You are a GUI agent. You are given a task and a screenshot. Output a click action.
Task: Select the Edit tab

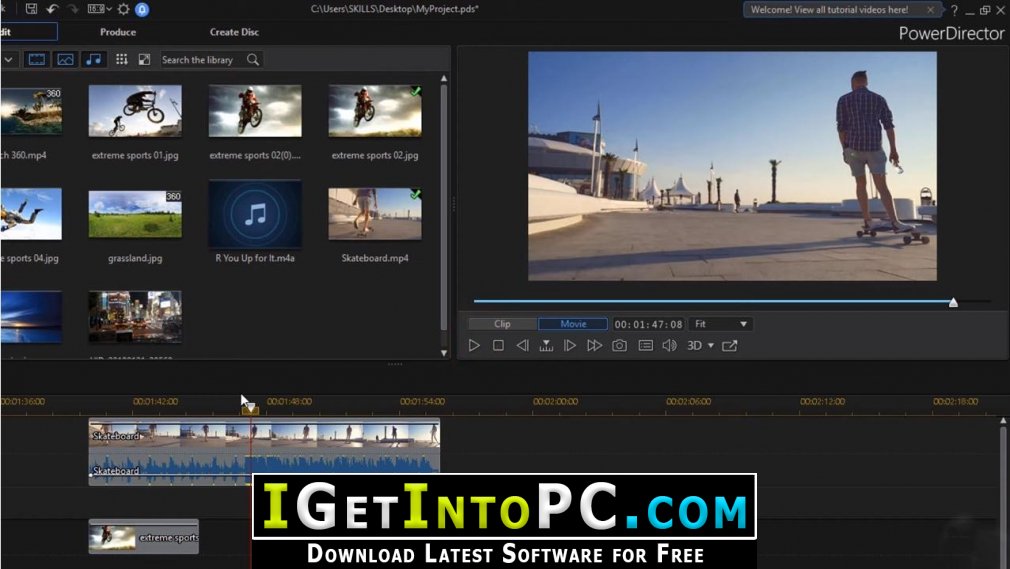coord(28,32)
